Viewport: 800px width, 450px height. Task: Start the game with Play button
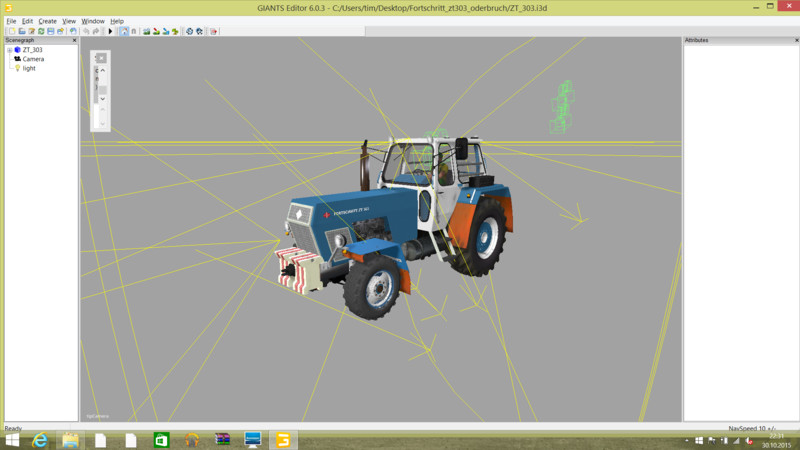(x=110, y=32)
